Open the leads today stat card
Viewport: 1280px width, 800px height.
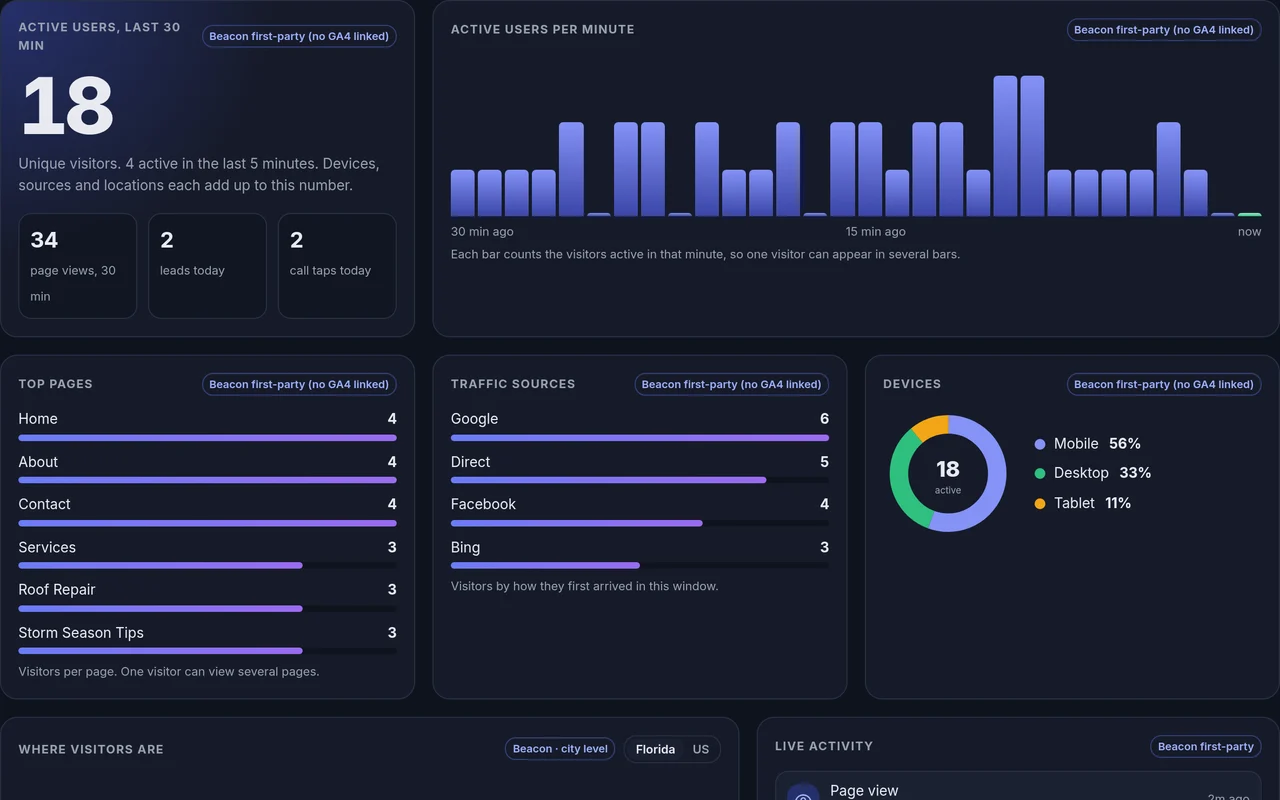click(x=207, y=266)
